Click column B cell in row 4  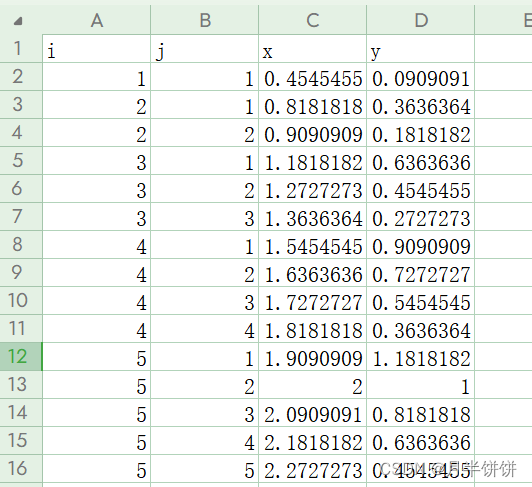205,133
